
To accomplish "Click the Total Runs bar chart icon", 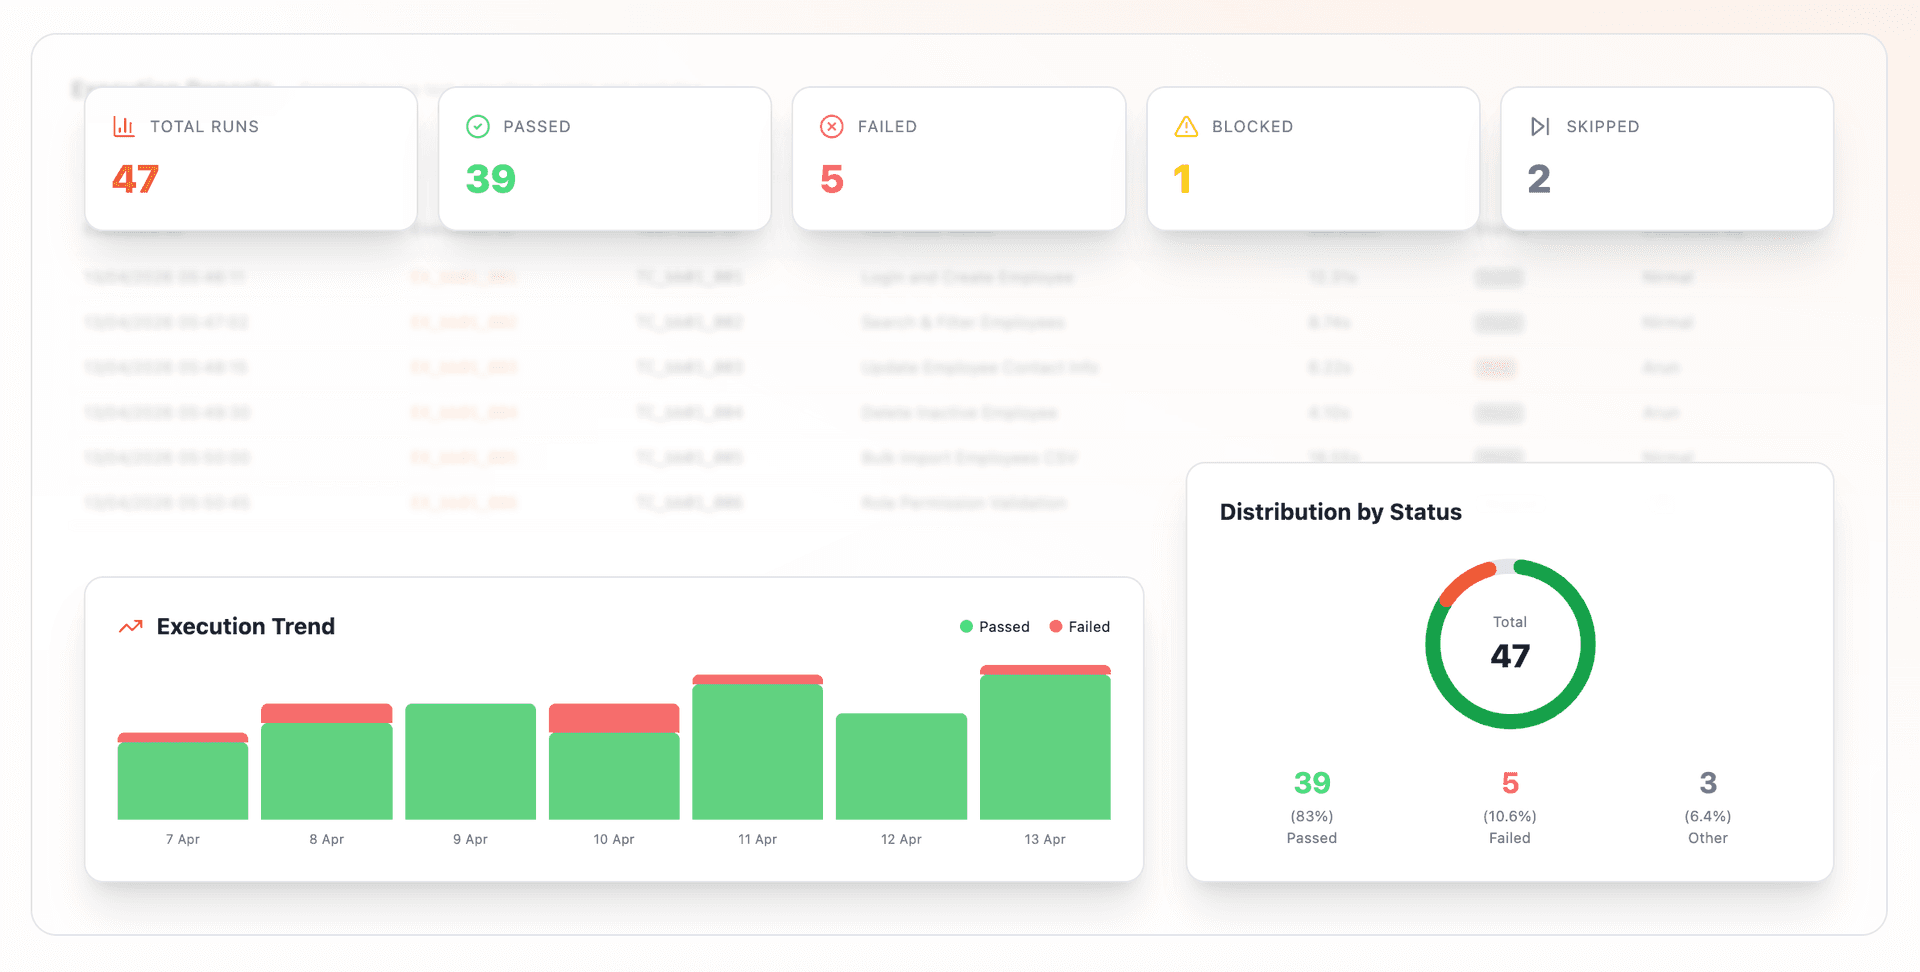I will click(x=122, y=126).
